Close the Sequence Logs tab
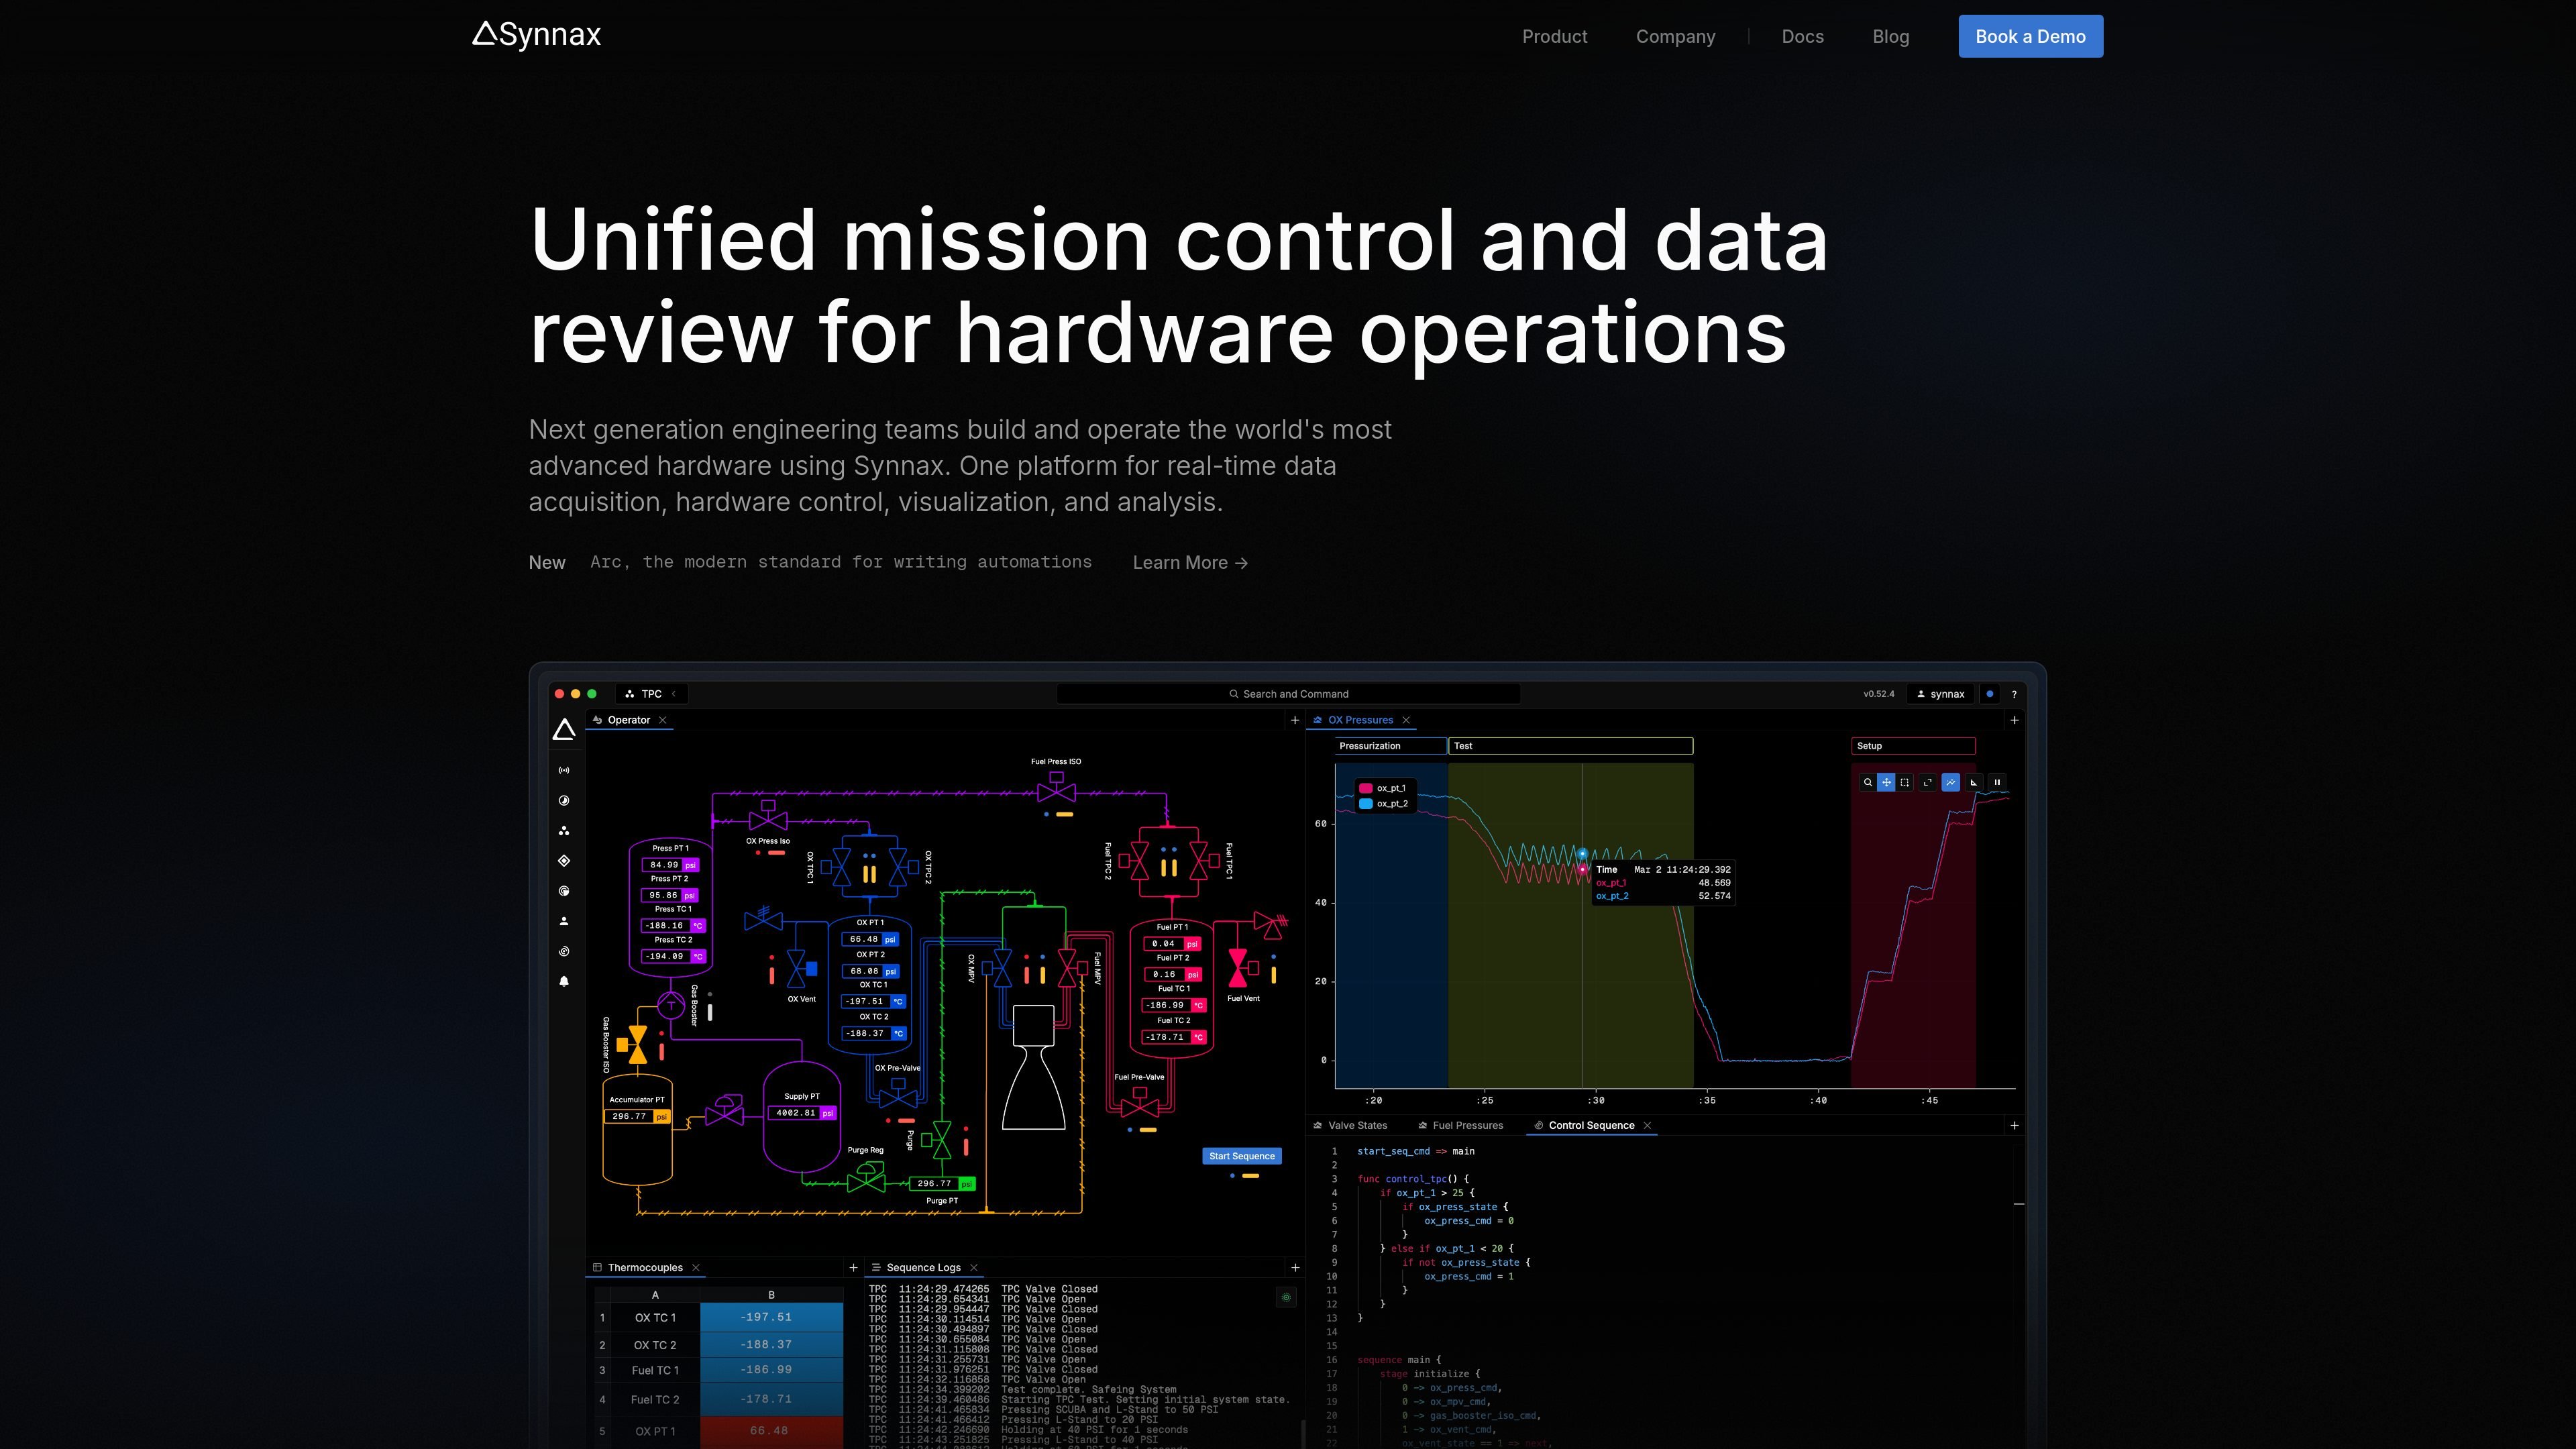Image resolution: width=2576 pixels, height=1449 pixels. 974,1268
